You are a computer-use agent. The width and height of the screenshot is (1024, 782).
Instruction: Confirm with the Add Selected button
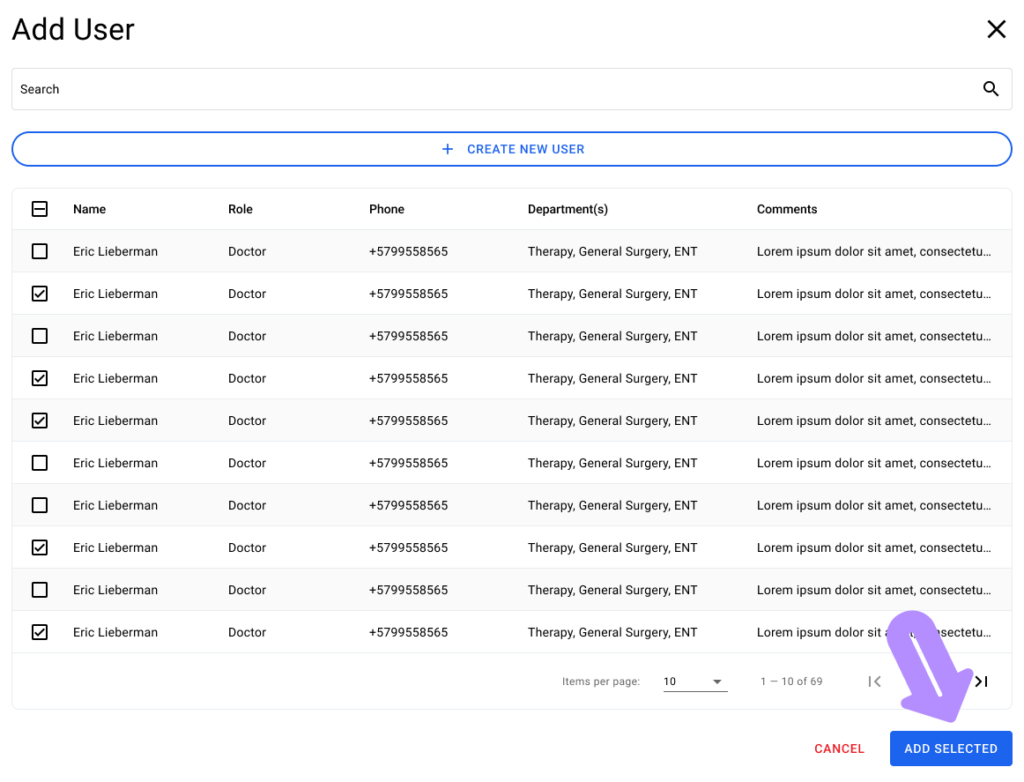[x=950, y=748]
